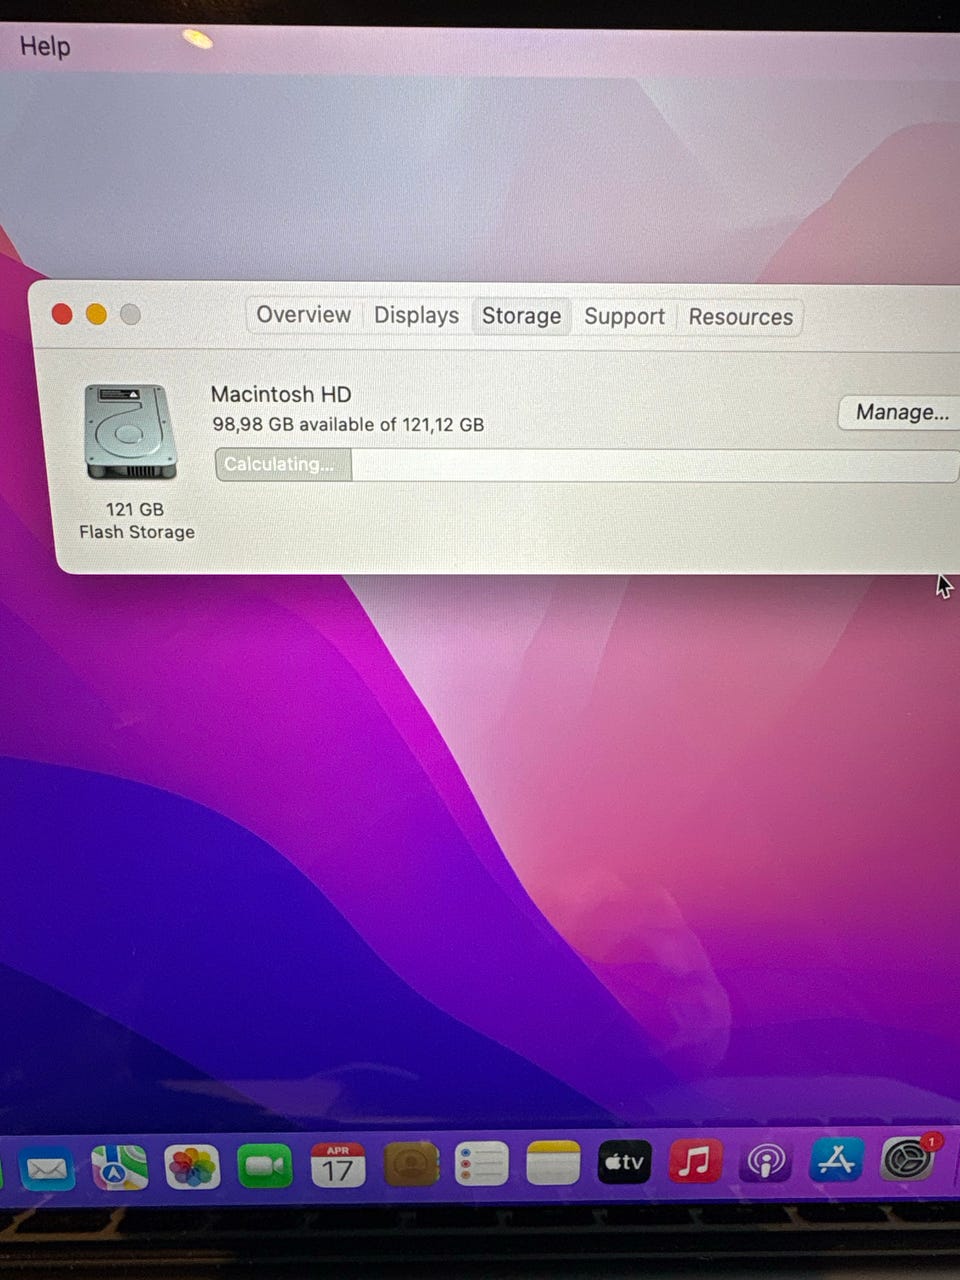Launch Reminders from the Dock
The image size is (960, 1280).
[x=481, y=1164]
